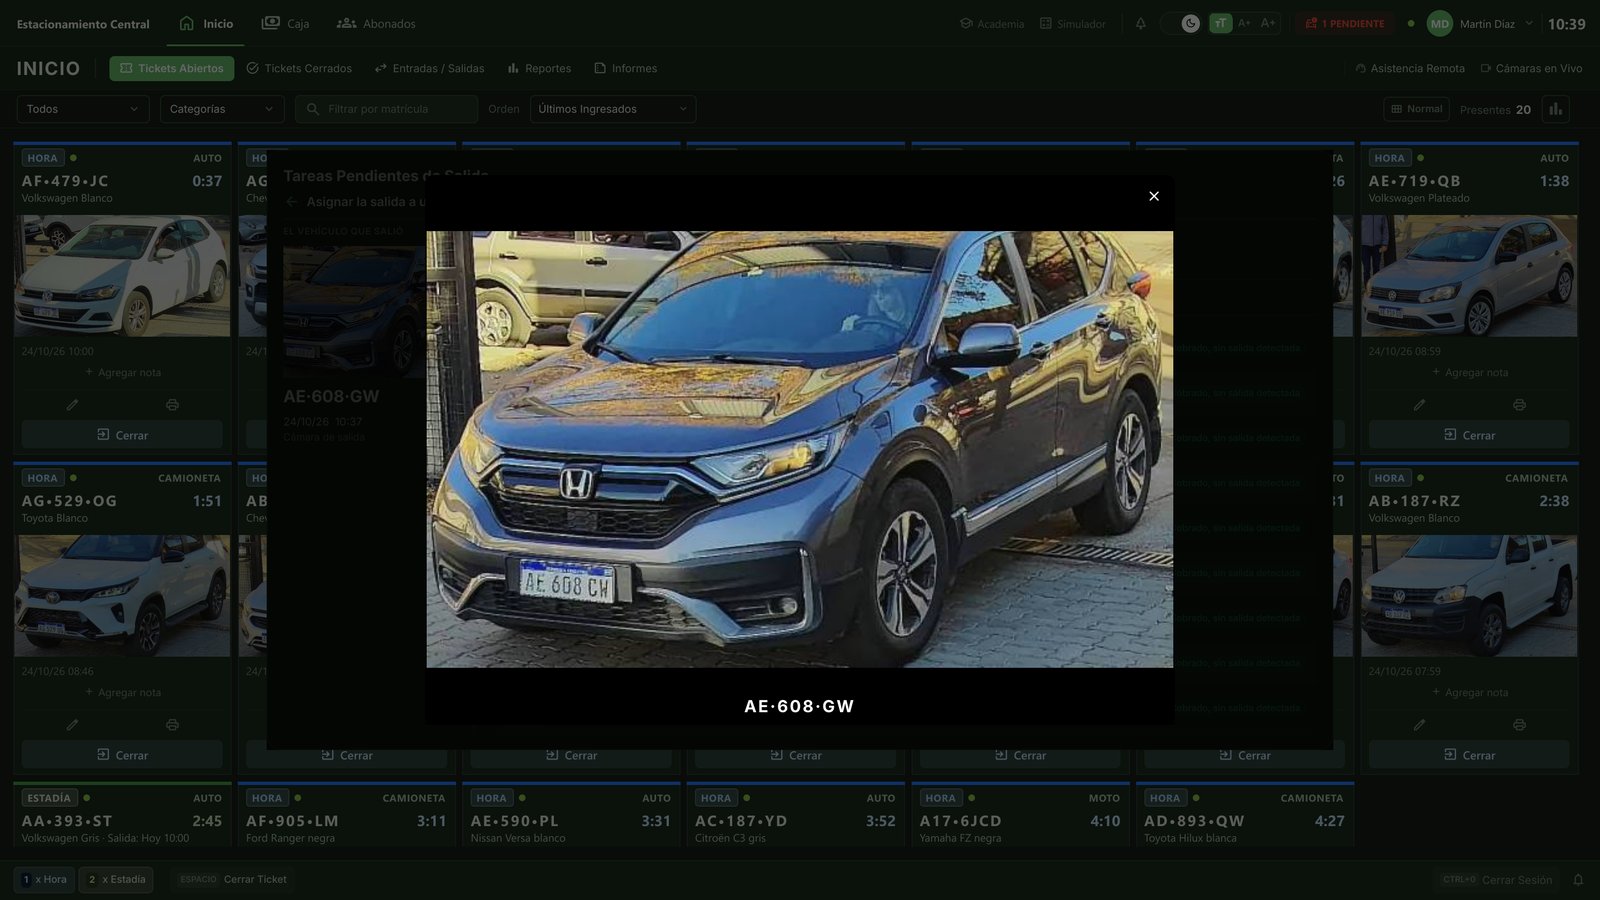Go to the Caja section
This screenshot has width=1600, height=900.
286,23
